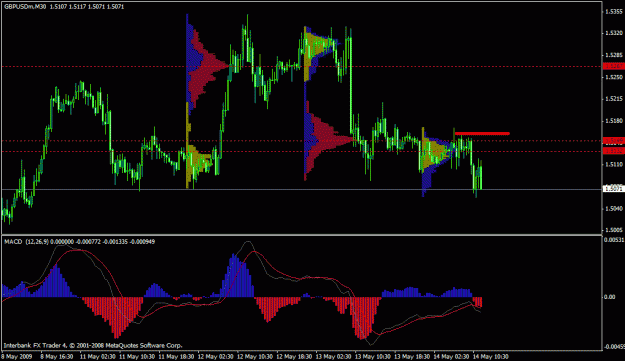Image resolution: width=625 pixels, height=361 pixels.
Task: Select the thick red horizontal line on the chart
Action: point(482,133)
